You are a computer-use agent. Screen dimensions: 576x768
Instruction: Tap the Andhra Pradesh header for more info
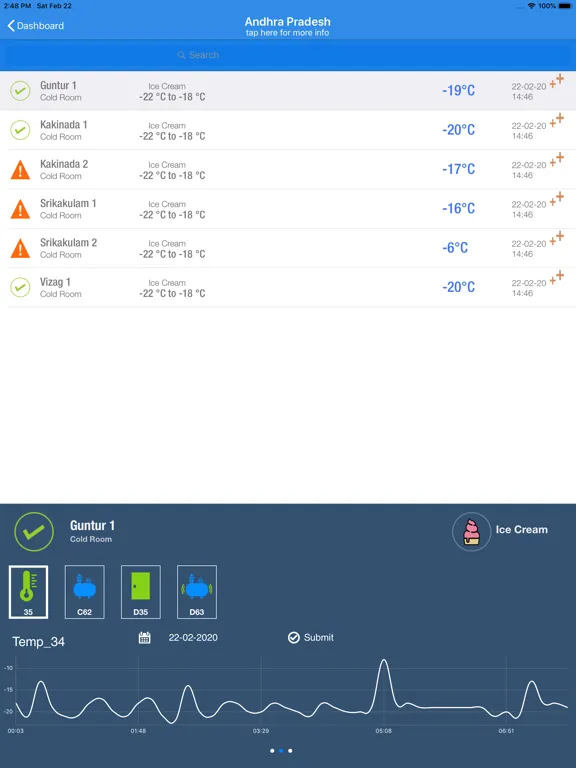click(x=288, y=26)
